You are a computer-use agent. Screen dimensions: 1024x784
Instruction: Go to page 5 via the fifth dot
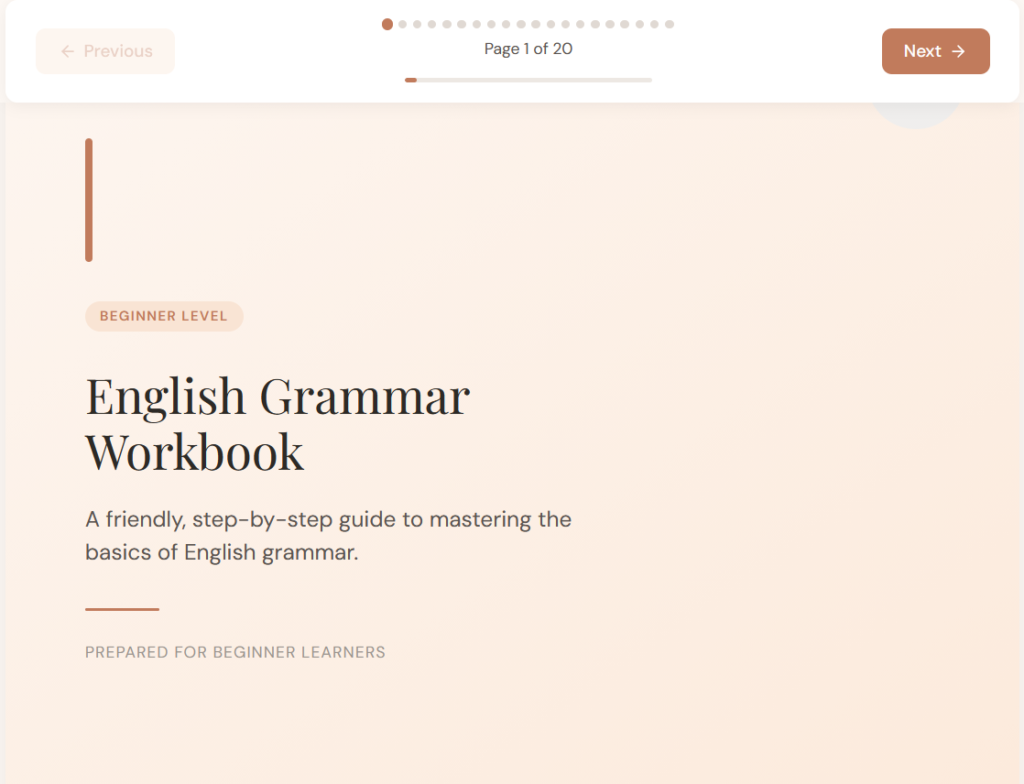point(447,24)
